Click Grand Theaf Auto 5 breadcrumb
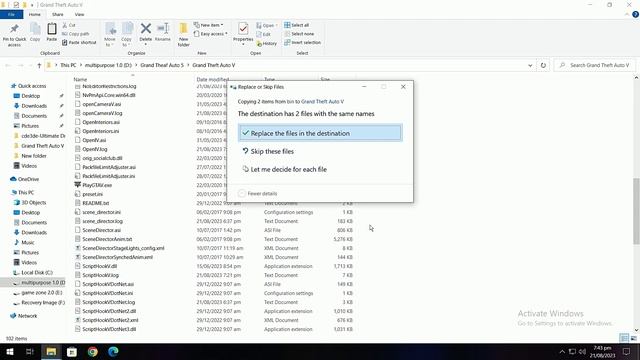Image resolution: width=640 pixels, height=360 pixels. pos(162,65)
